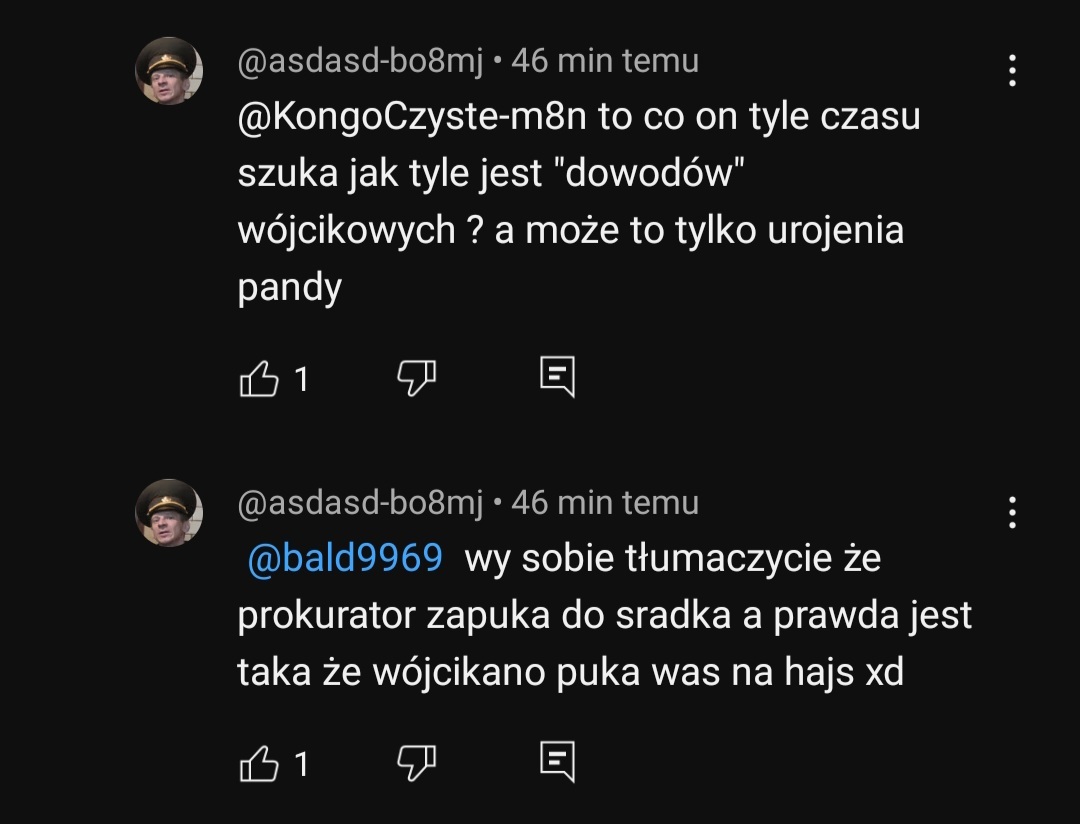Dislike the first comment mentioning @KongoCzyste-m8n
1080x824 pixels.
pyautogui.click(x=416, y=377)
